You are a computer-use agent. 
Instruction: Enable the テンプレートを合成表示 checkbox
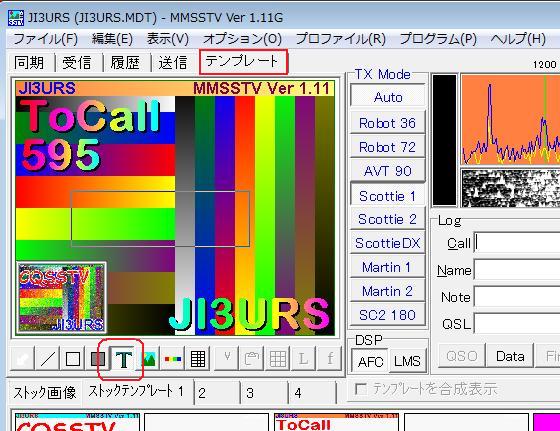click(x=361, y=389)
